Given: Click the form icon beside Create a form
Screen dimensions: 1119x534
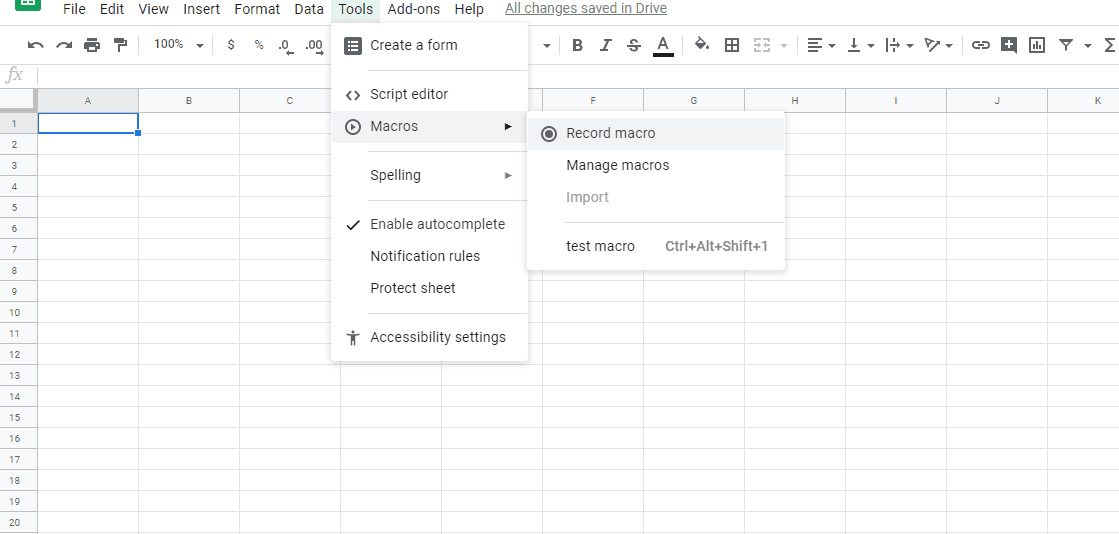Looking at the screenshot, I should click(x=353, y=46).
